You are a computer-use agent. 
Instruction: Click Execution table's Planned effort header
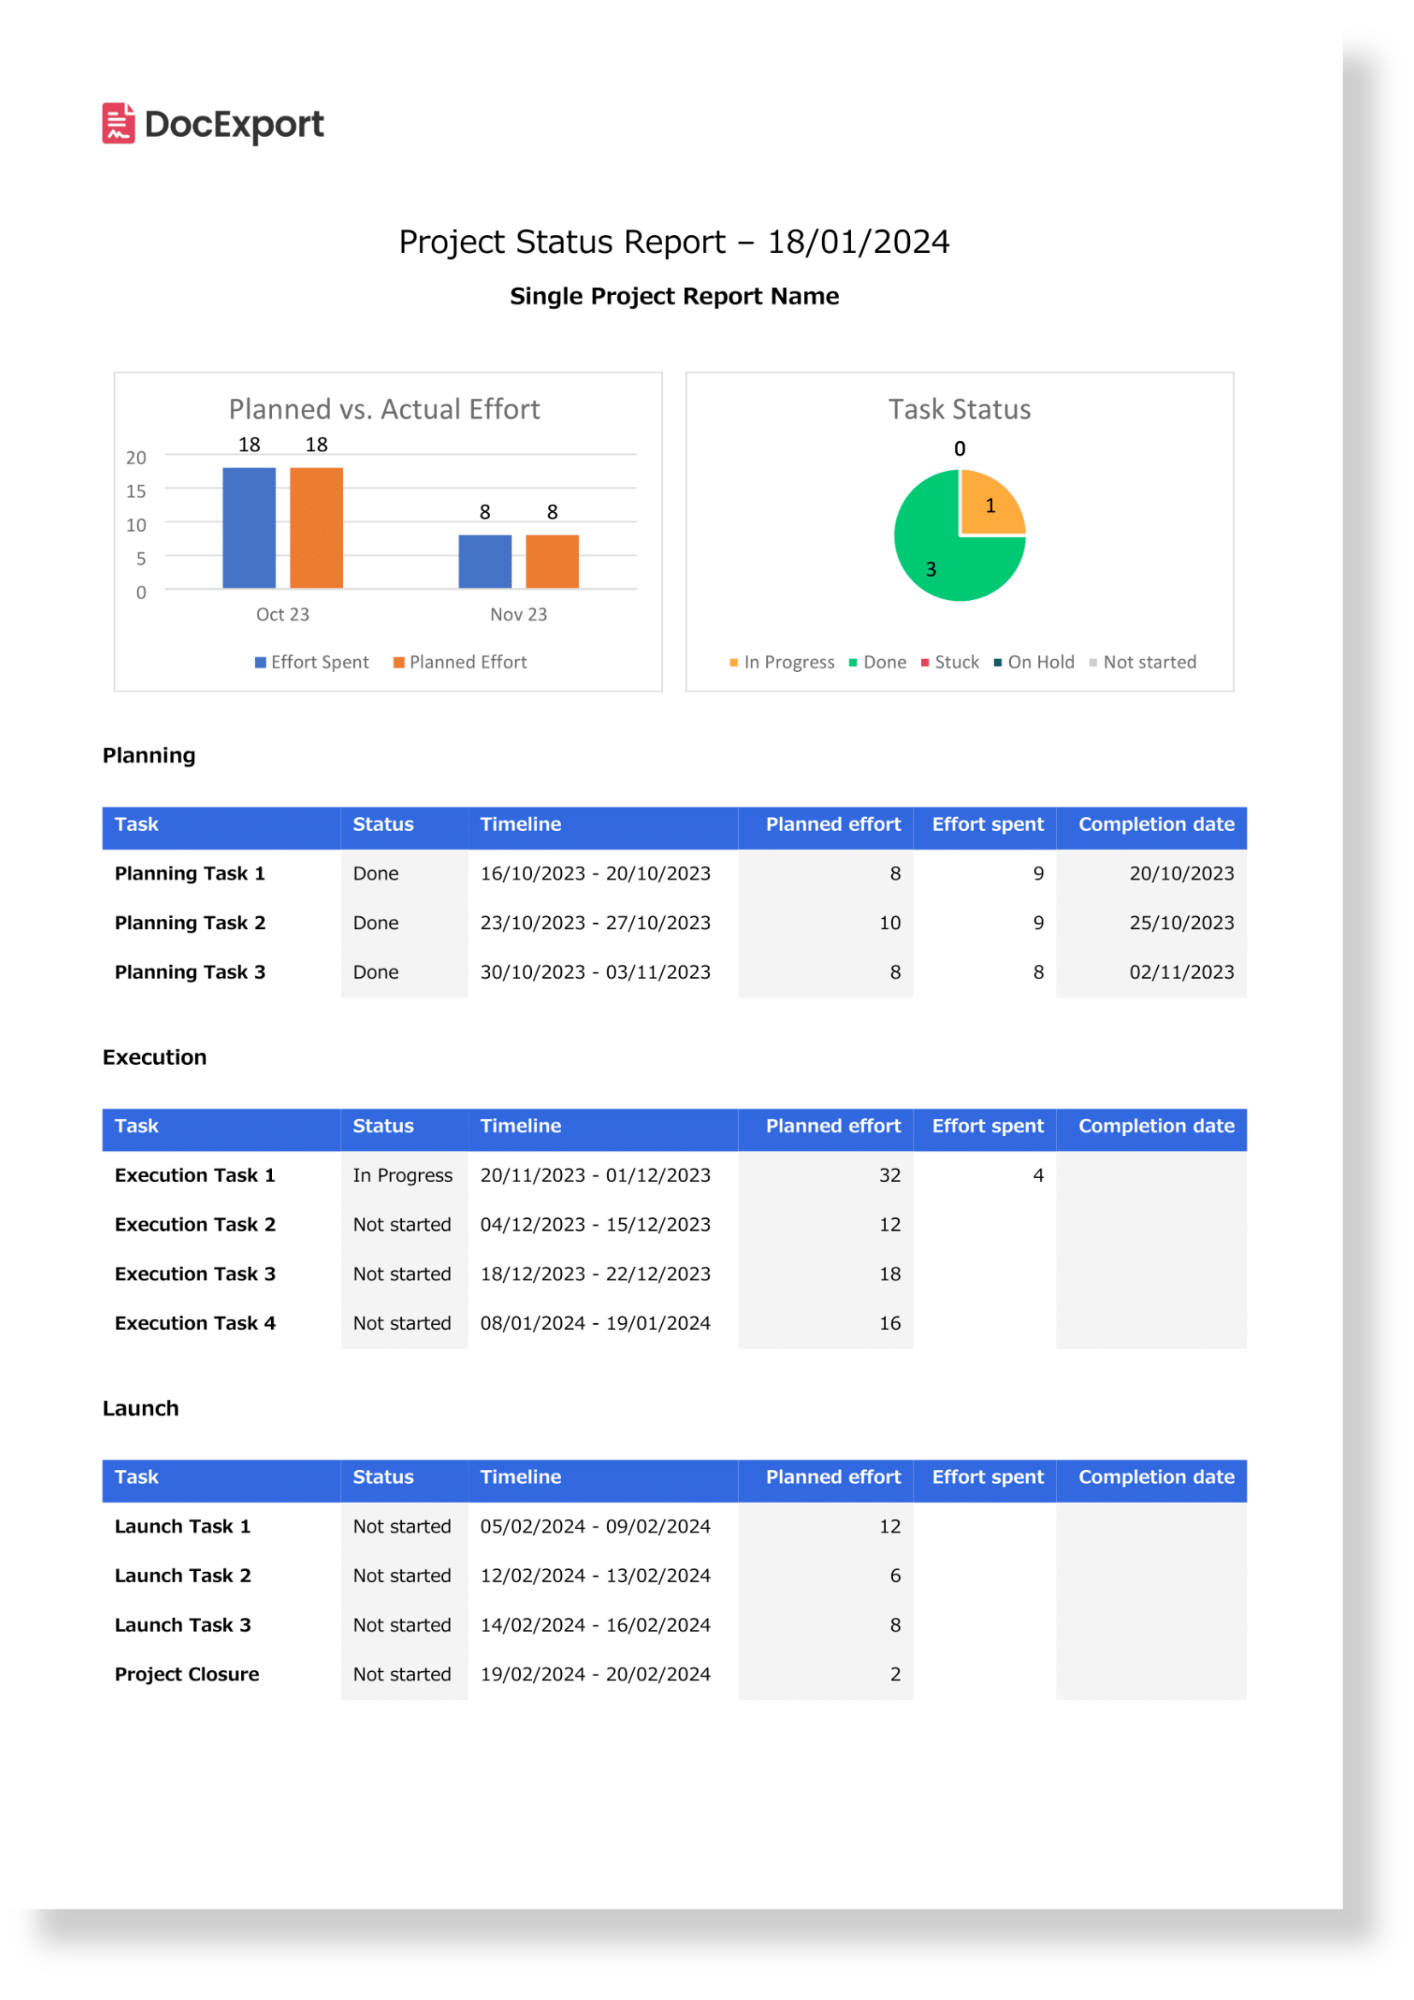(x=833, y=1127)
